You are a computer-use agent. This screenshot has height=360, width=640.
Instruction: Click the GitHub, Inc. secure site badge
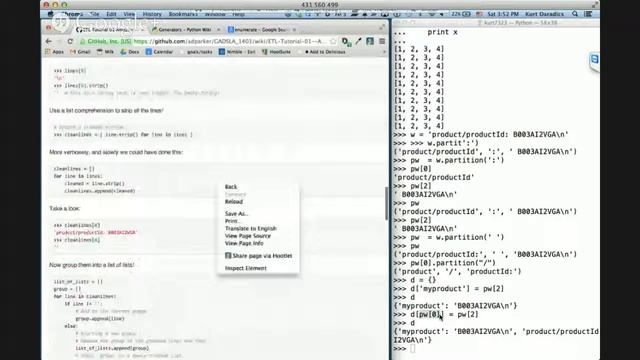[106, 41]
